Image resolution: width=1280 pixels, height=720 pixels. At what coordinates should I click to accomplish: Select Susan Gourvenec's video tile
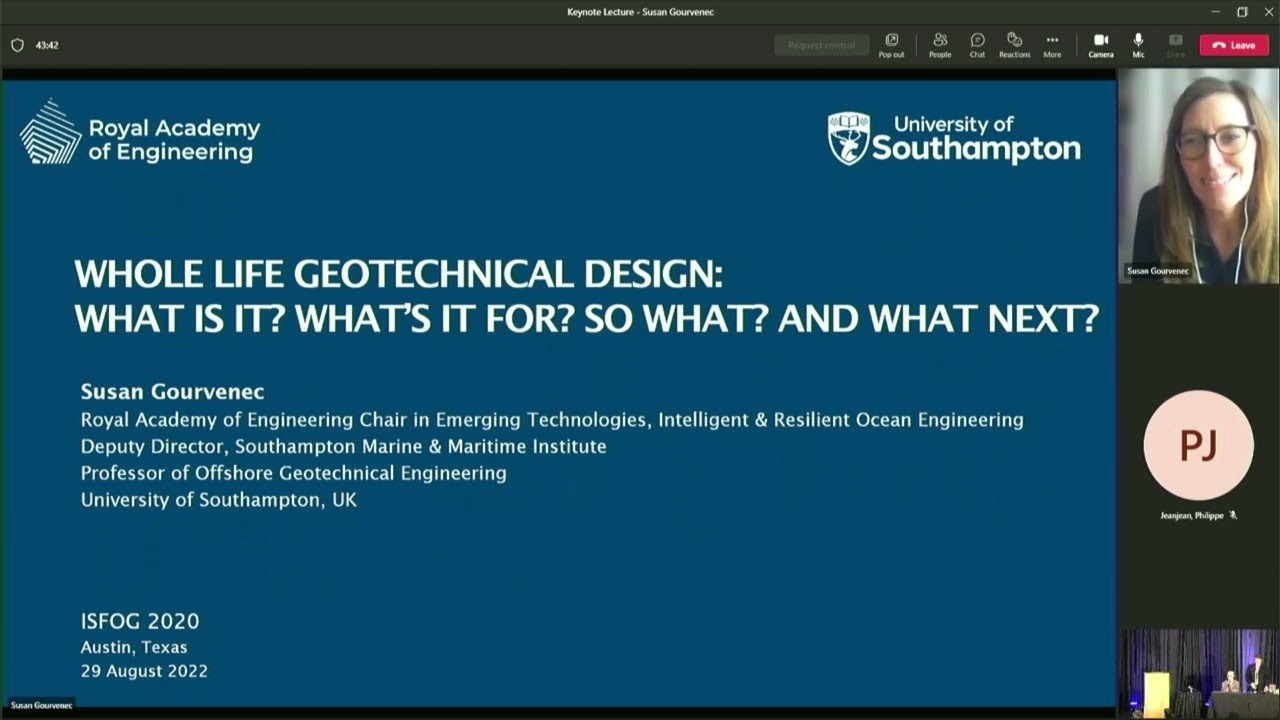[1198, 176]
